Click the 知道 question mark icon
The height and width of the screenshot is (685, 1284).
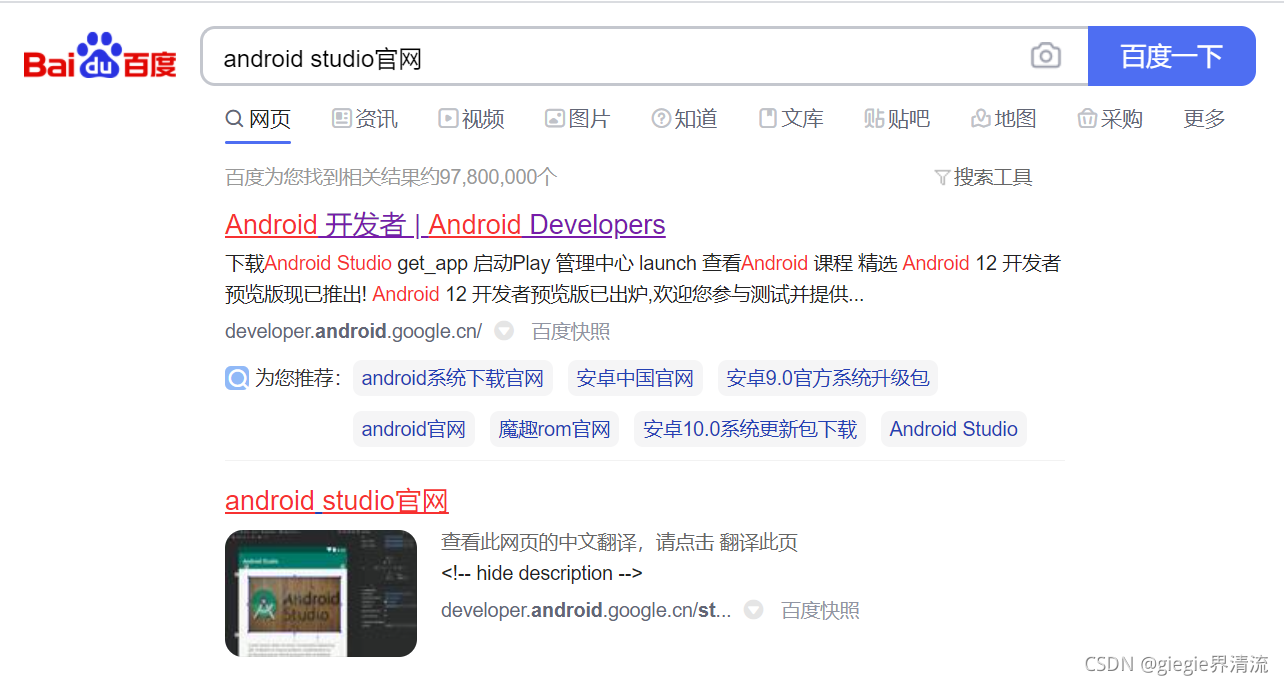coord(661,119)
